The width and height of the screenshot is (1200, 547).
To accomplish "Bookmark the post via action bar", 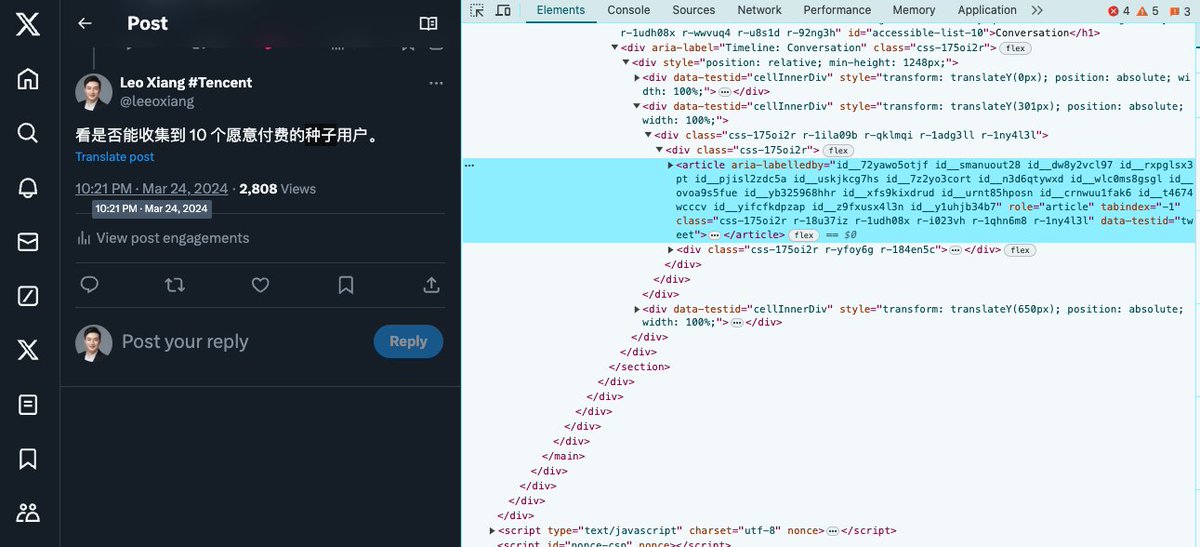I will pos(346,285).
